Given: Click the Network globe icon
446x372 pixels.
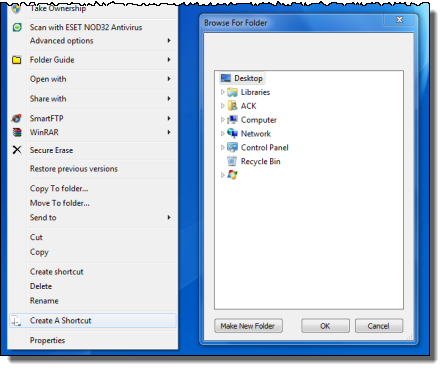Looking at the screenshot, I should point(232,133).
